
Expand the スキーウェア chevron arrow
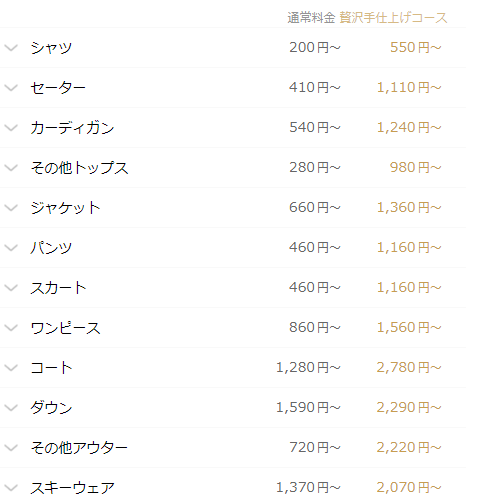(11, 488)
